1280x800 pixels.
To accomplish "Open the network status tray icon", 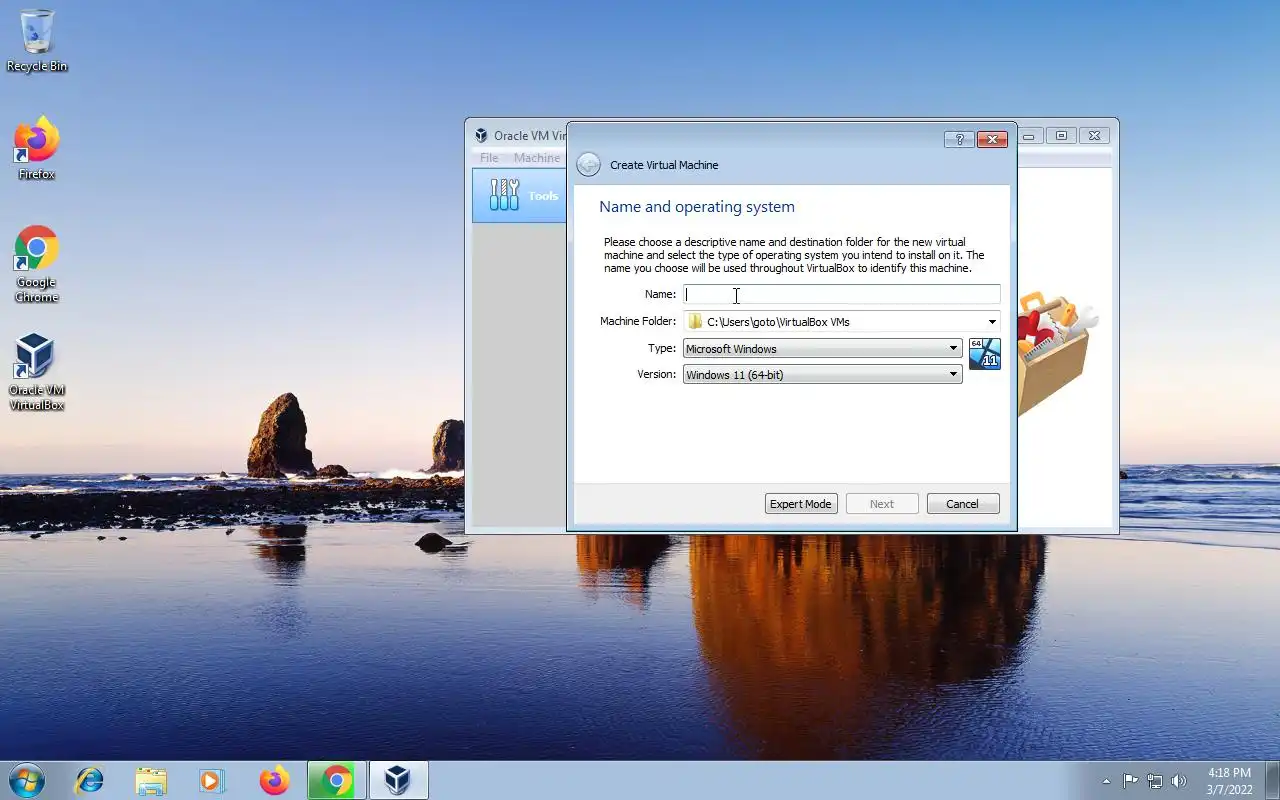I will click(x=1155, y=781).
